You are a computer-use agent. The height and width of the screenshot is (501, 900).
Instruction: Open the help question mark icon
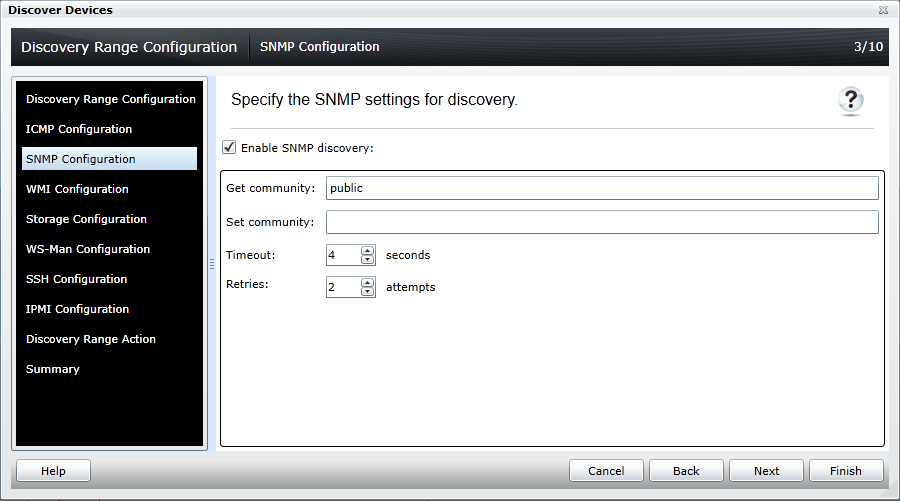pyautogui.click(x=851, y=99)
